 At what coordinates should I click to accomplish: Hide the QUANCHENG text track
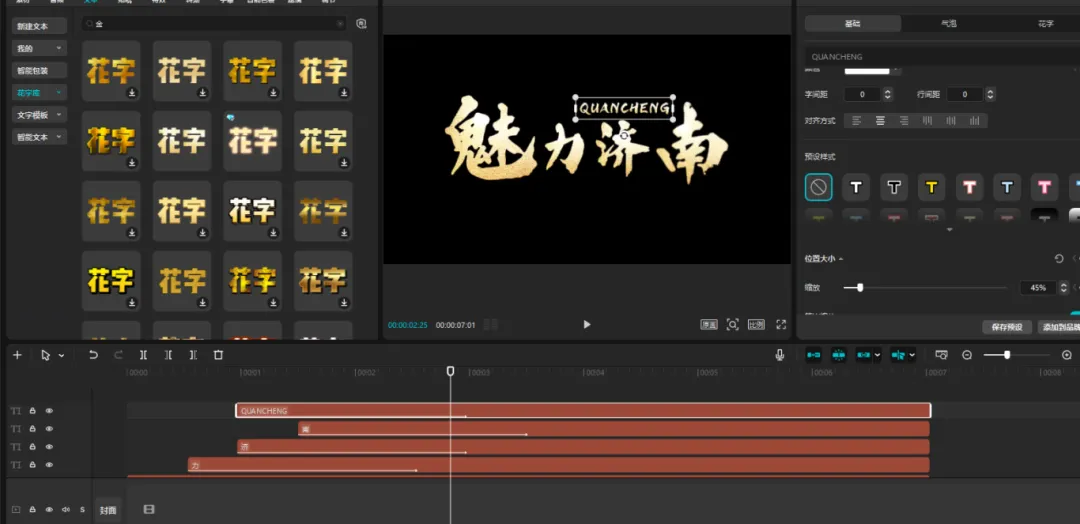tap(50, 410)
